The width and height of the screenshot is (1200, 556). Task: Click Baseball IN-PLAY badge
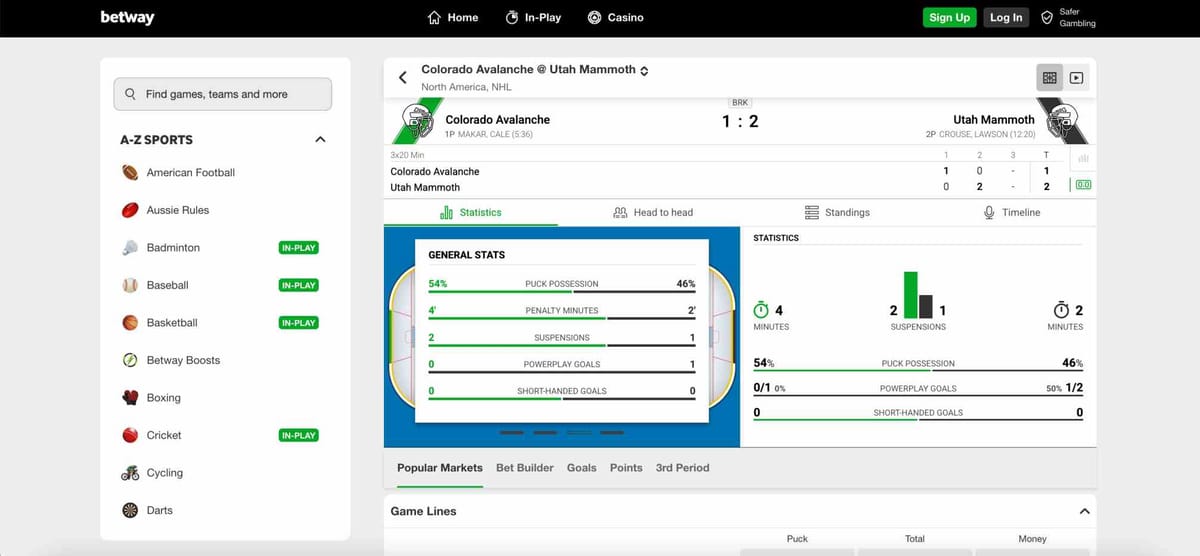[x=299, y=285]
